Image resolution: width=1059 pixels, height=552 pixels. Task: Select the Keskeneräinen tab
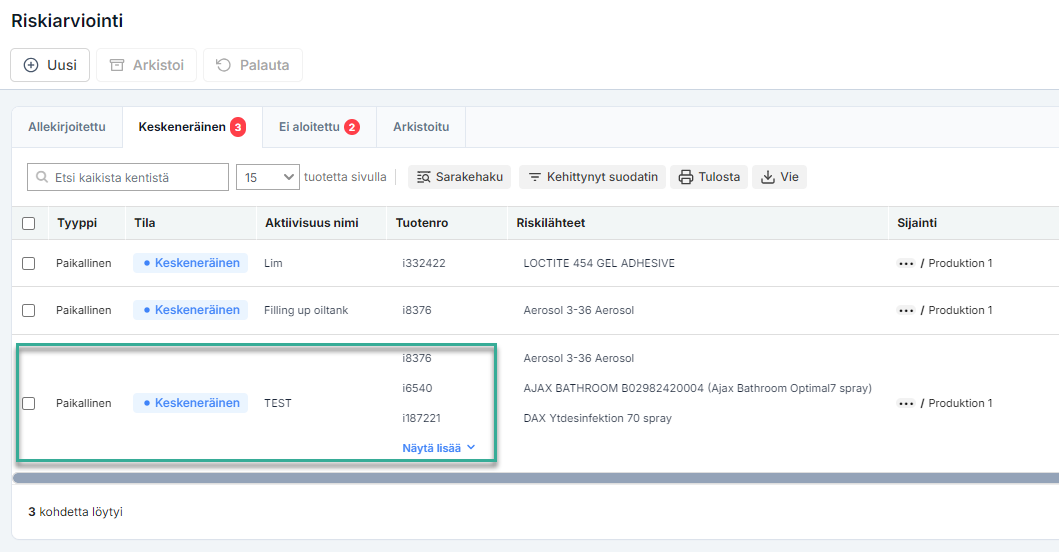pos(192,127)
